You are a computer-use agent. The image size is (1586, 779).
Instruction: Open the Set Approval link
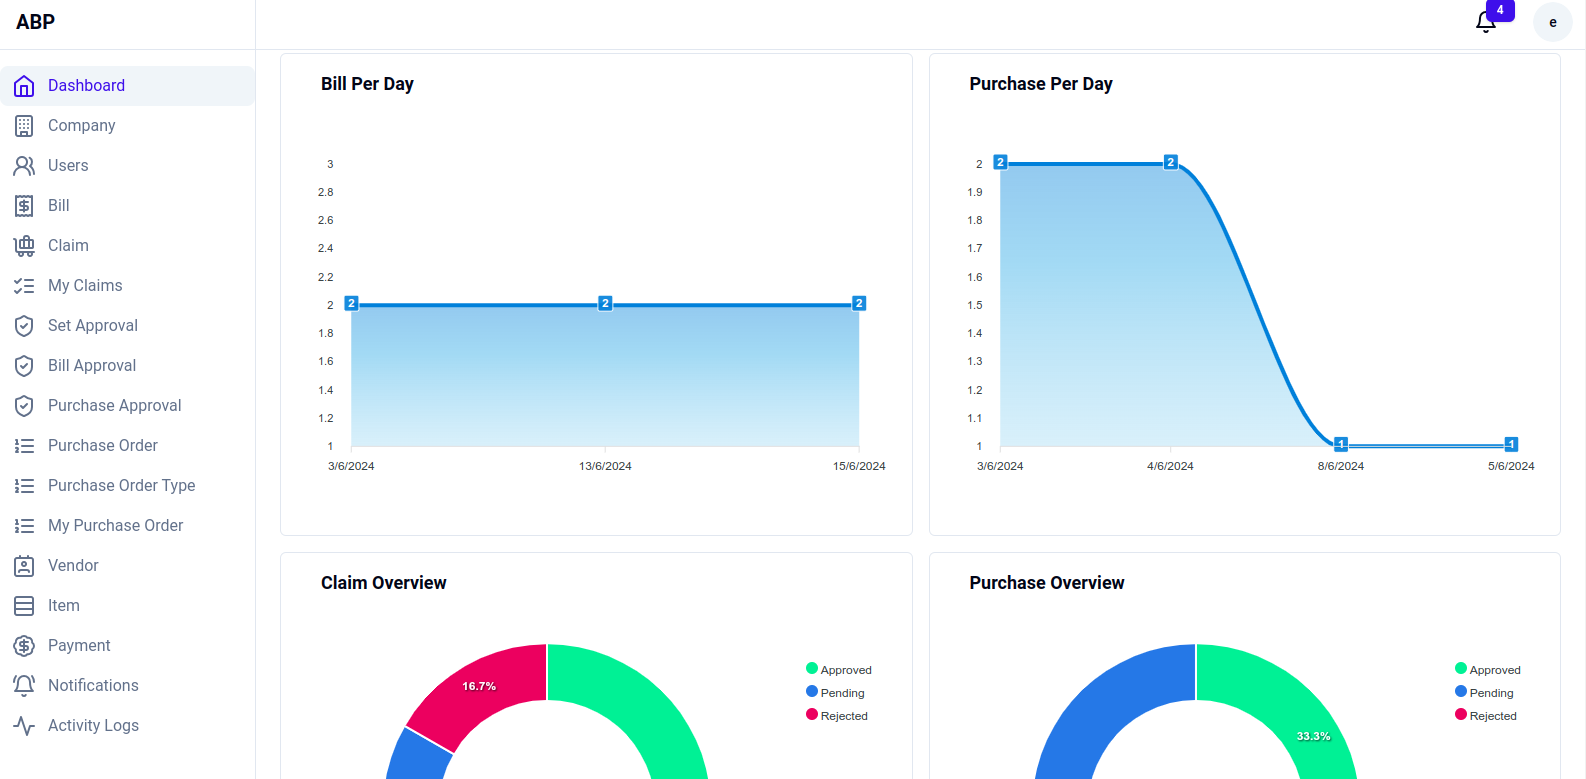click(x=93, y=326)
